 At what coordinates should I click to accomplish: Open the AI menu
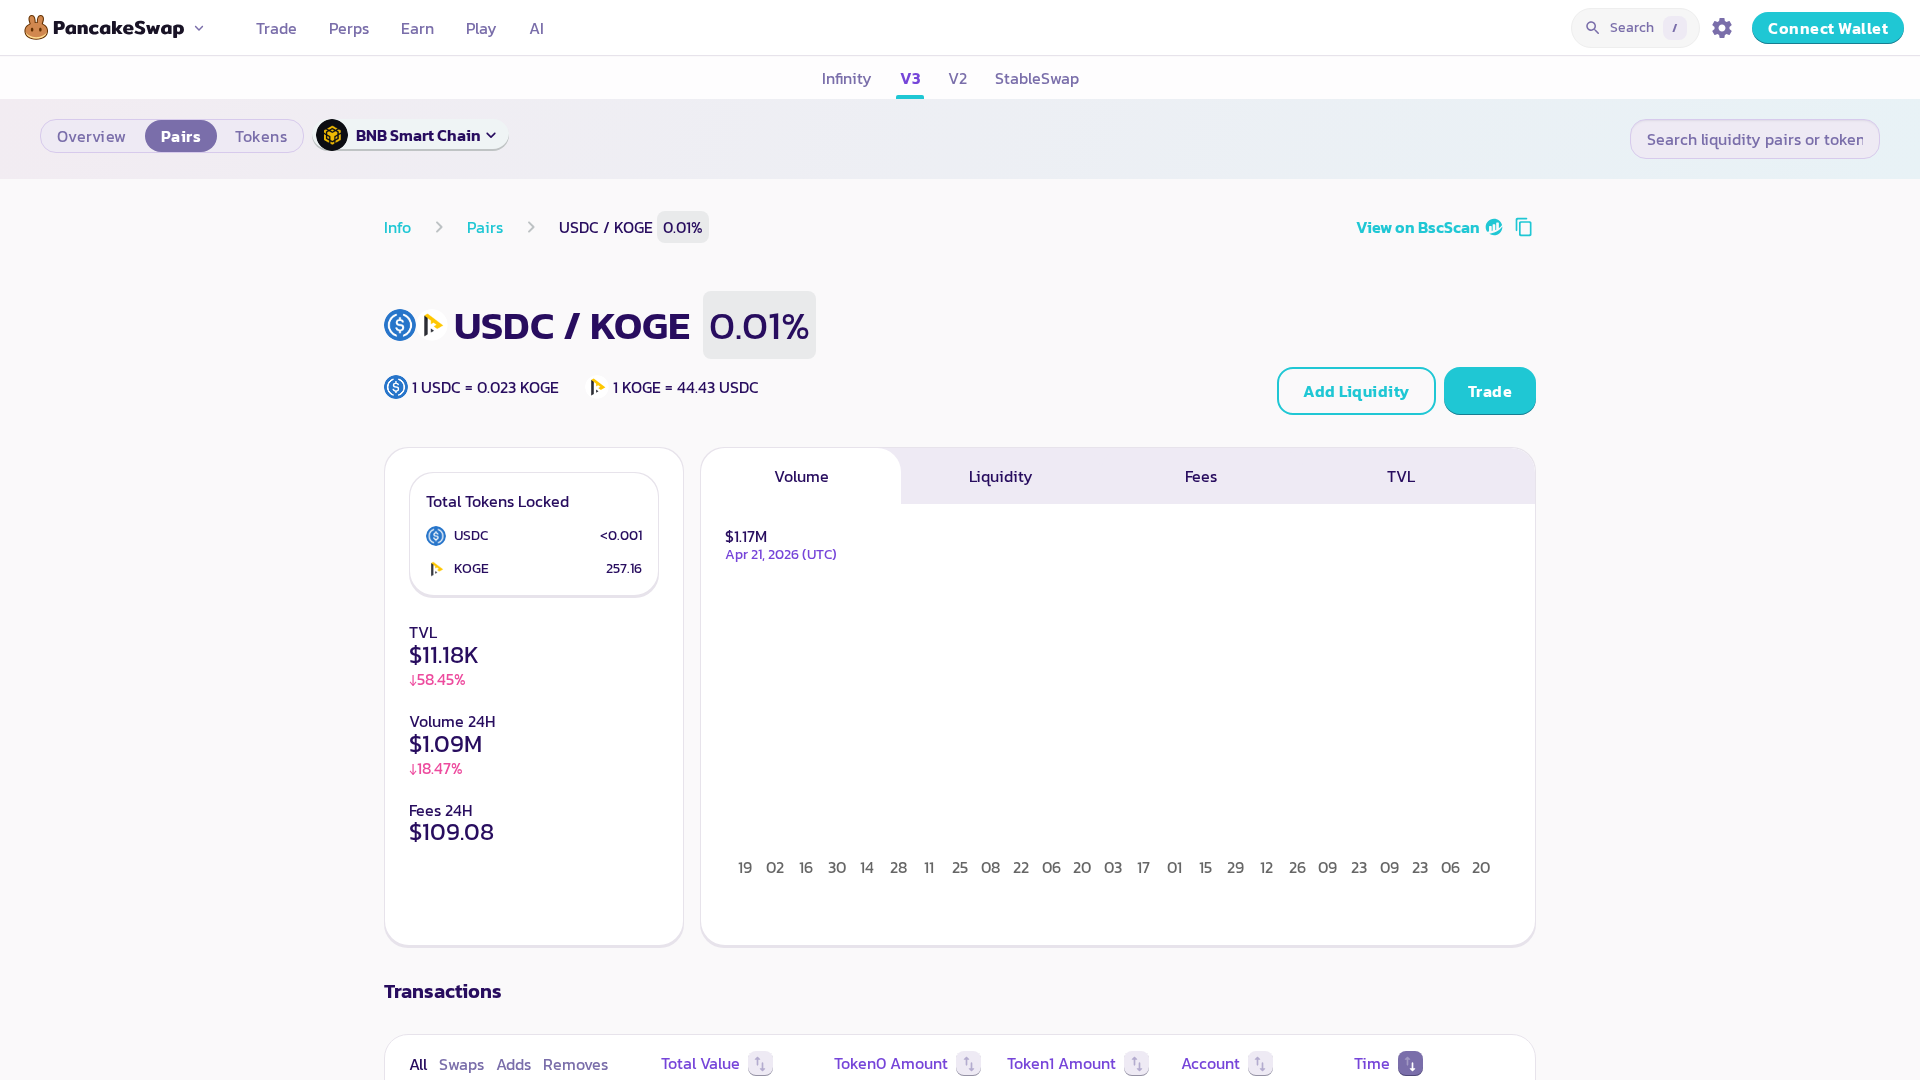pos(537,28)
